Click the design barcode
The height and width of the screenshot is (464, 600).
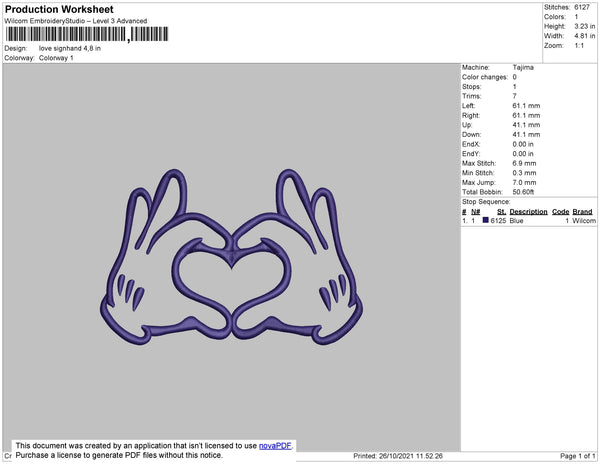[x=87, y=34]
